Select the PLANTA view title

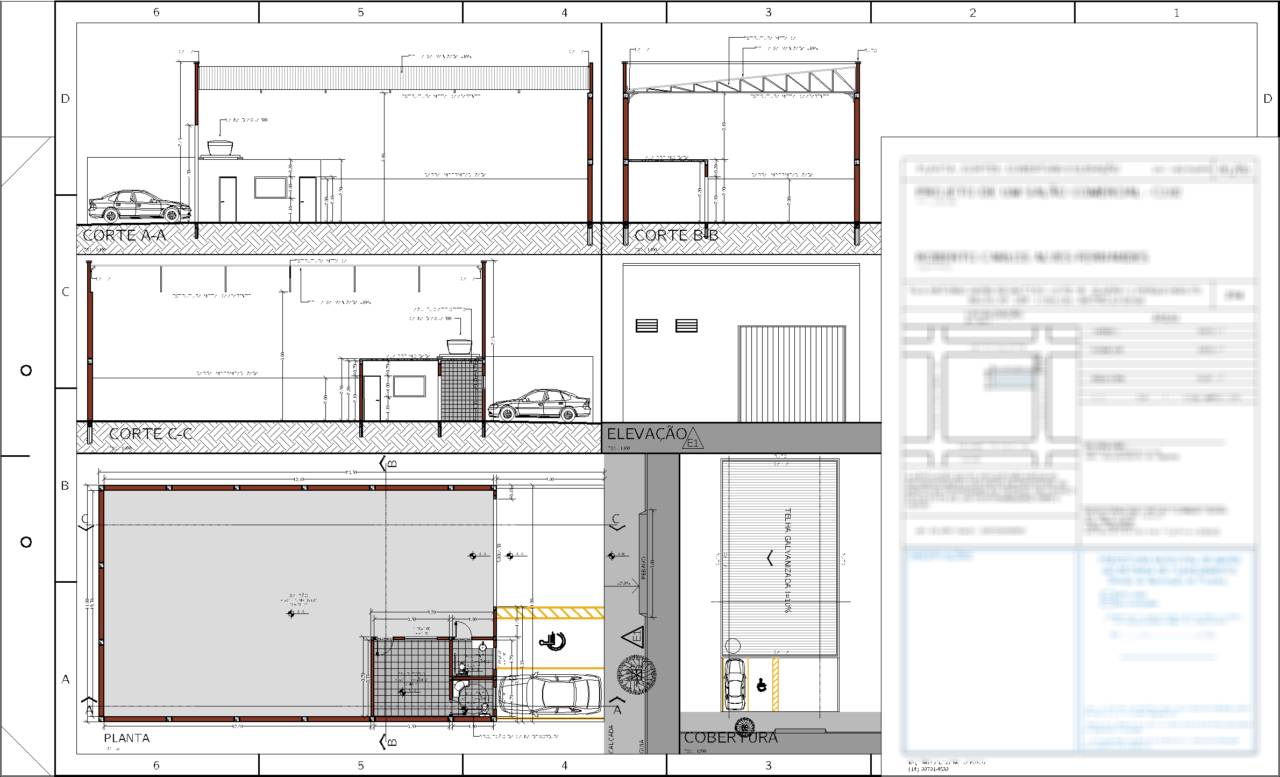point(127,738)
